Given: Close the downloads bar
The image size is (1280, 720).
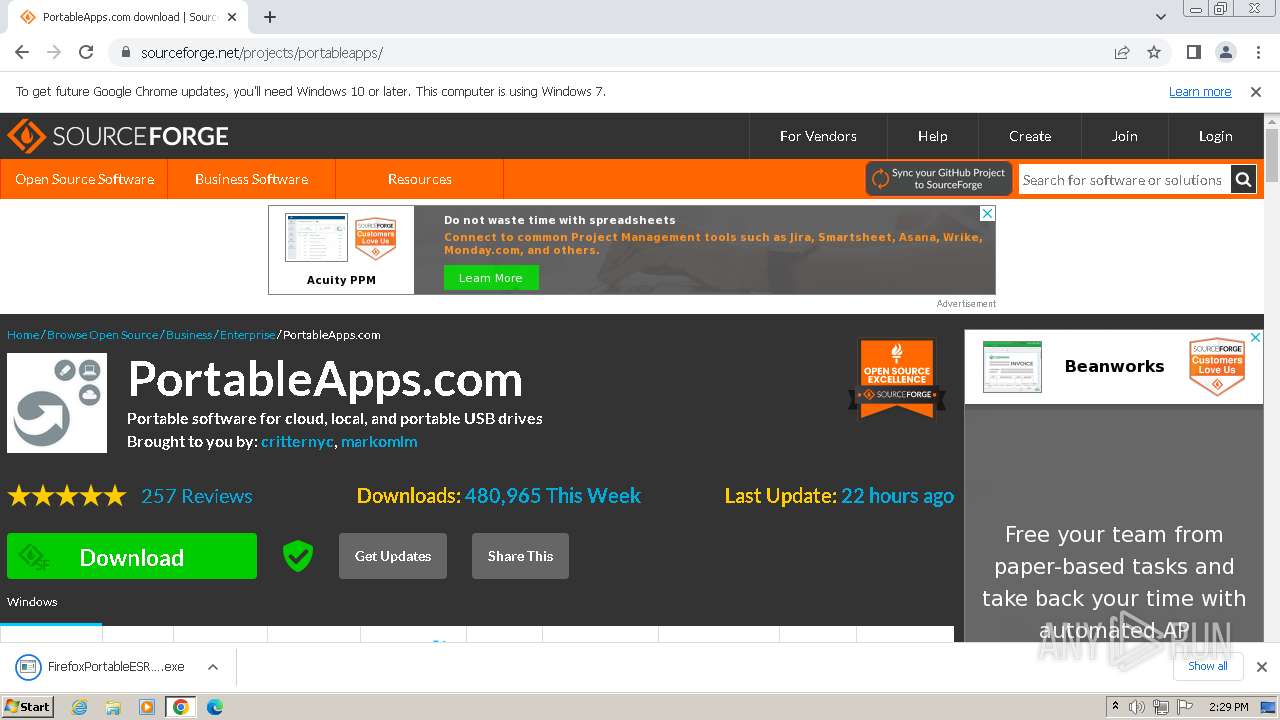Looking at the screenshot, I should (1261, 667).
